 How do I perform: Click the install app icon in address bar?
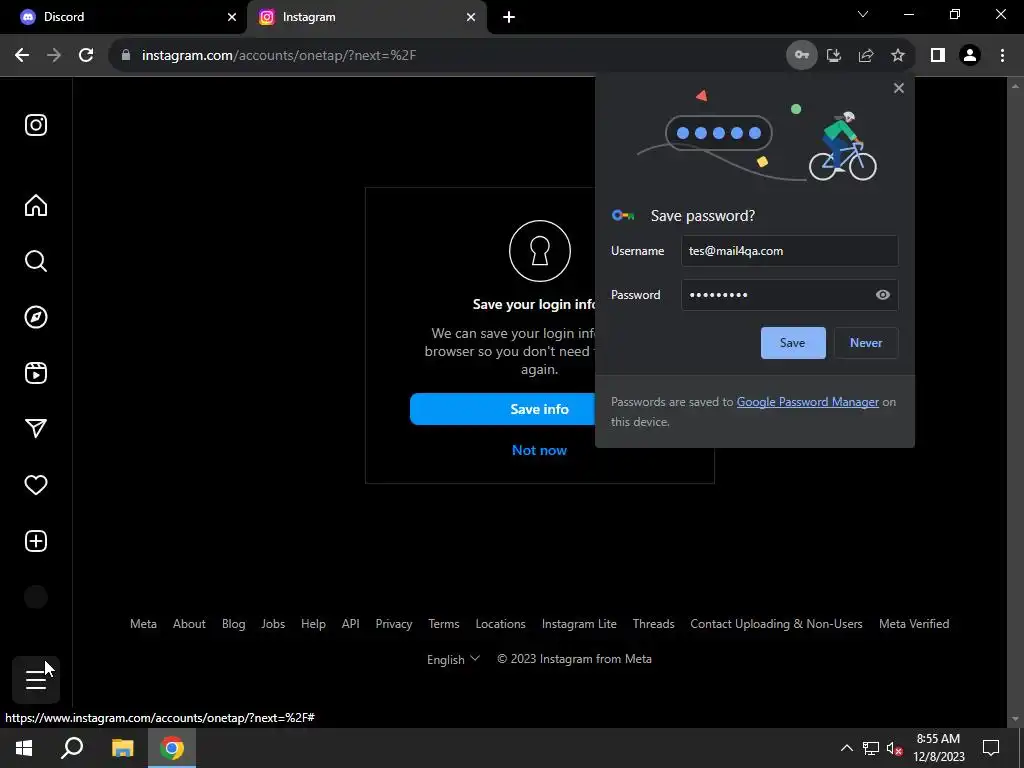point(833,55)
